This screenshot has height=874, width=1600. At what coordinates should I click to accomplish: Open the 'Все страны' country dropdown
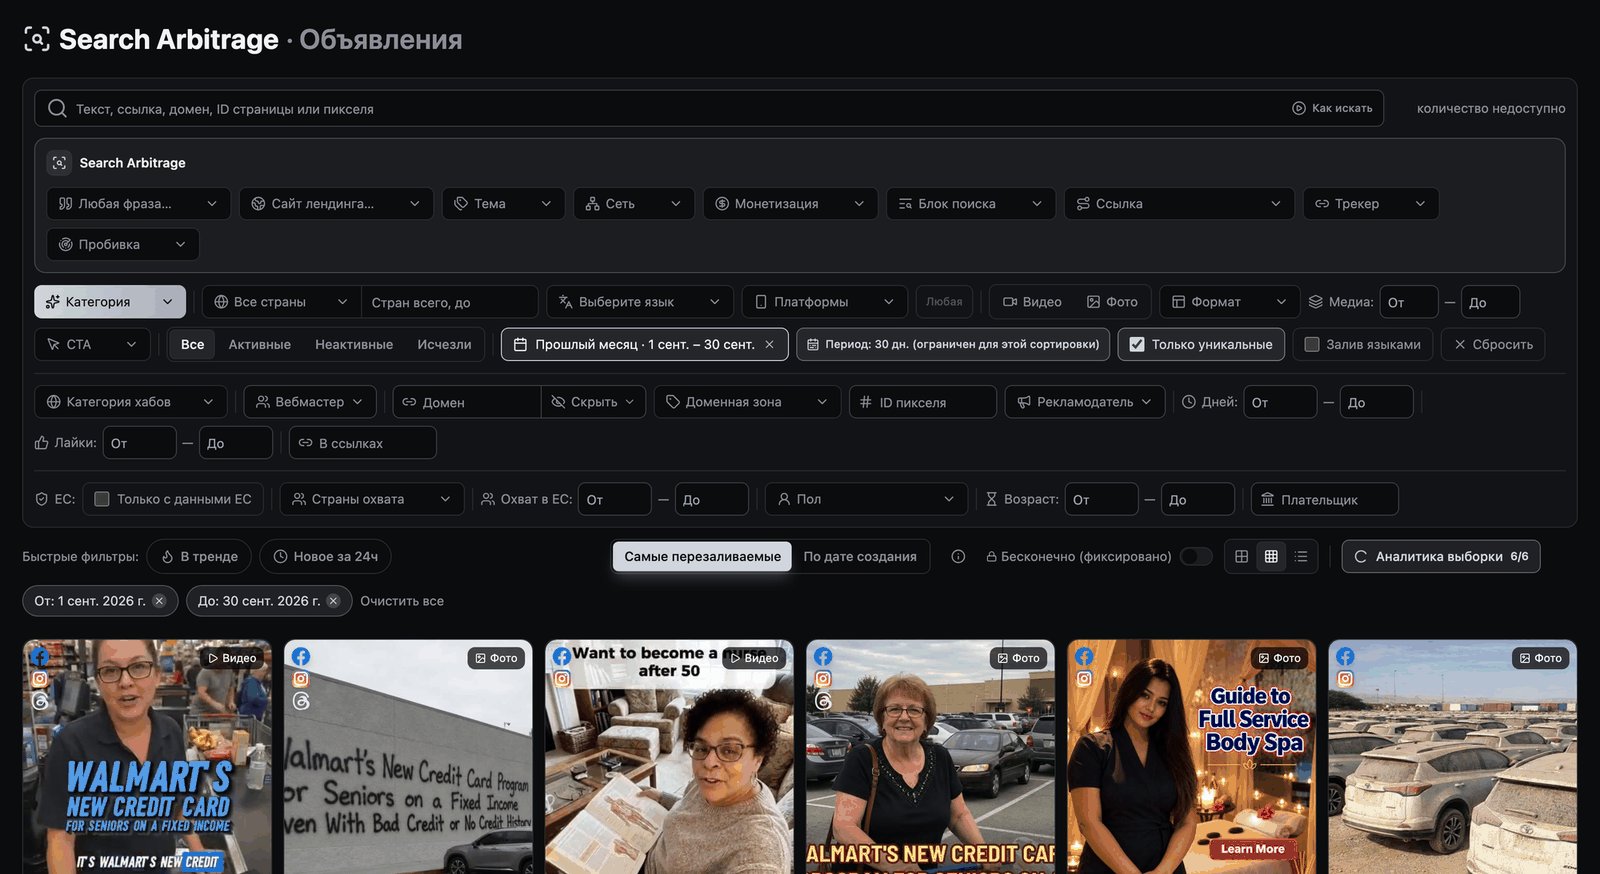(x=281, y=302)
